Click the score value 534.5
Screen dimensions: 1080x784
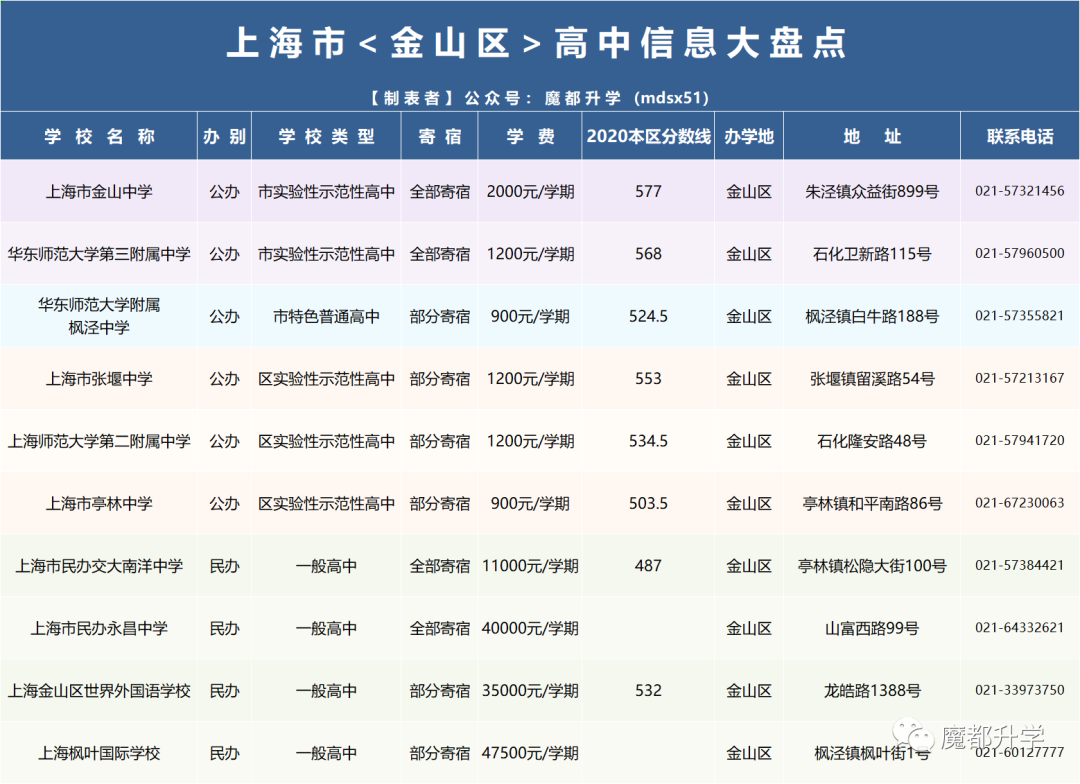(648, 441)
